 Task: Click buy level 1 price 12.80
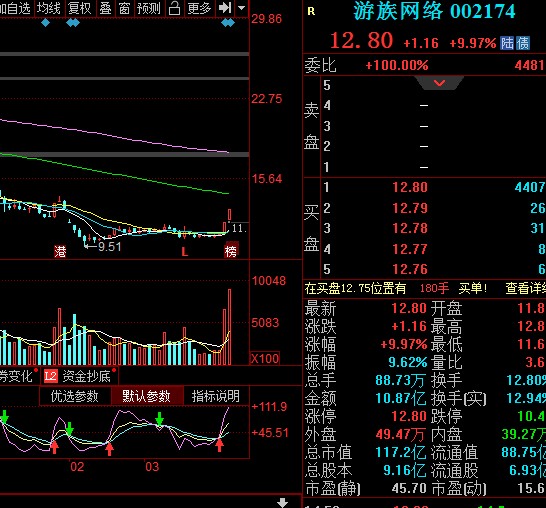tap(410, 187)
